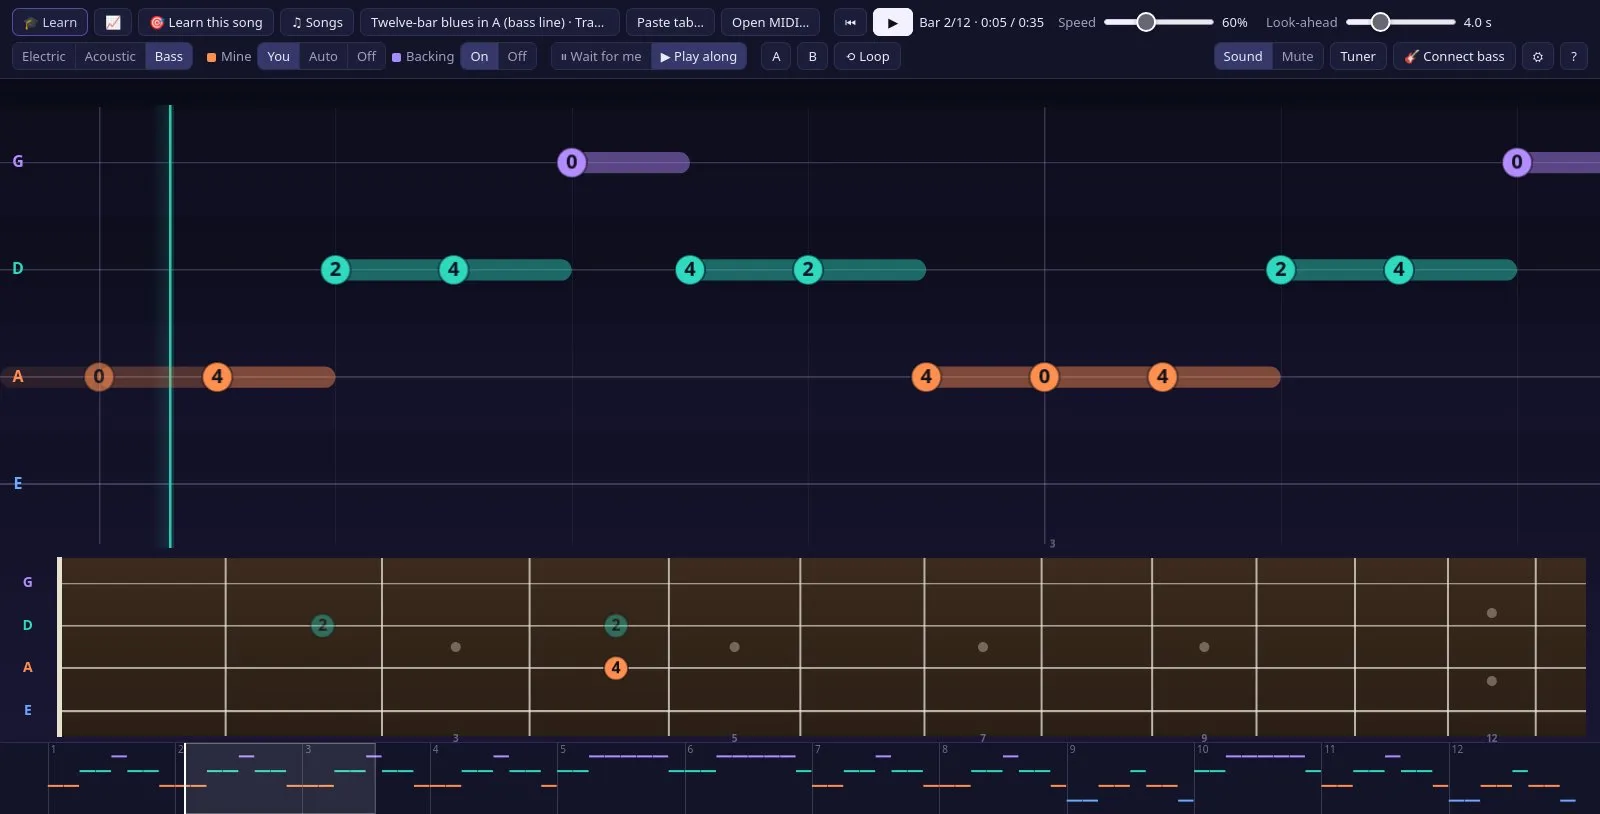
Task: Enable Play along mode
Action: tap(699, 56)
